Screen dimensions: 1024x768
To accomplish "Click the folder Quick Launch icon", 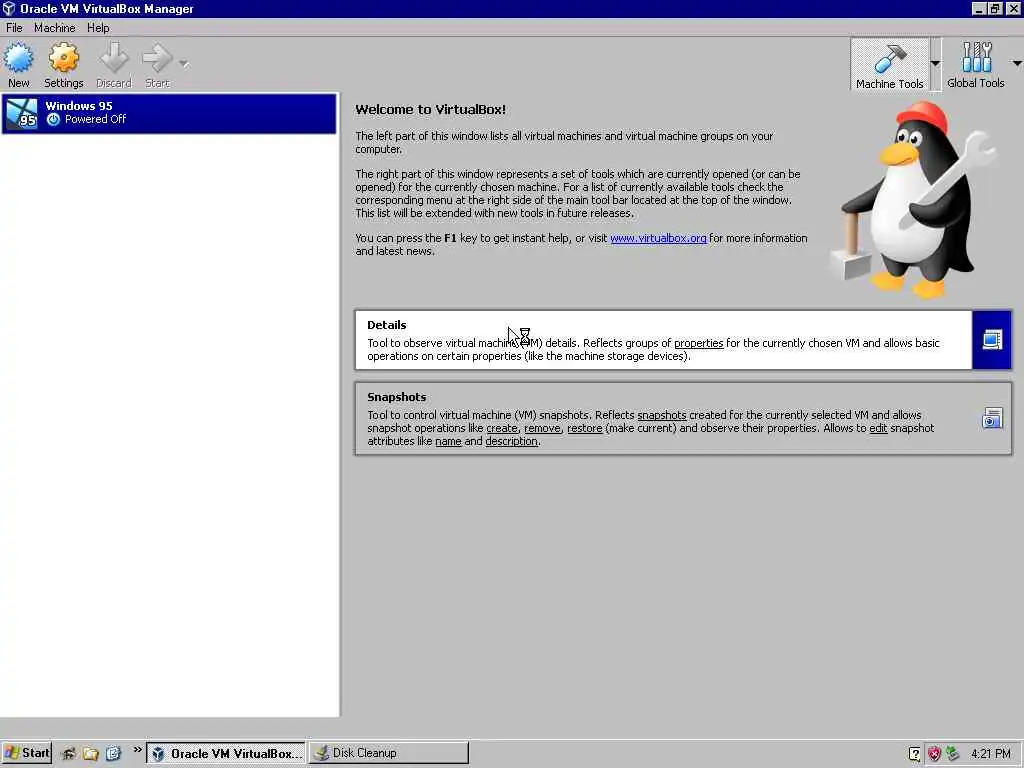I will pyautogui.click(x=91, y=753).
